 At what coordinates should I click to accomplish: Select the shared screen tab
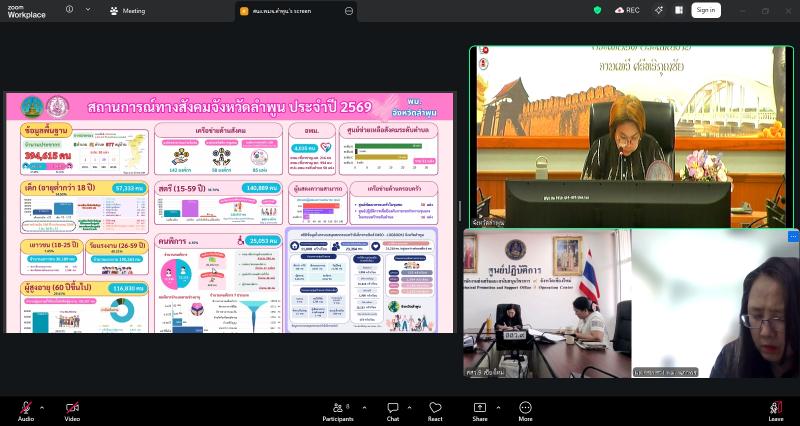point(296,11)
